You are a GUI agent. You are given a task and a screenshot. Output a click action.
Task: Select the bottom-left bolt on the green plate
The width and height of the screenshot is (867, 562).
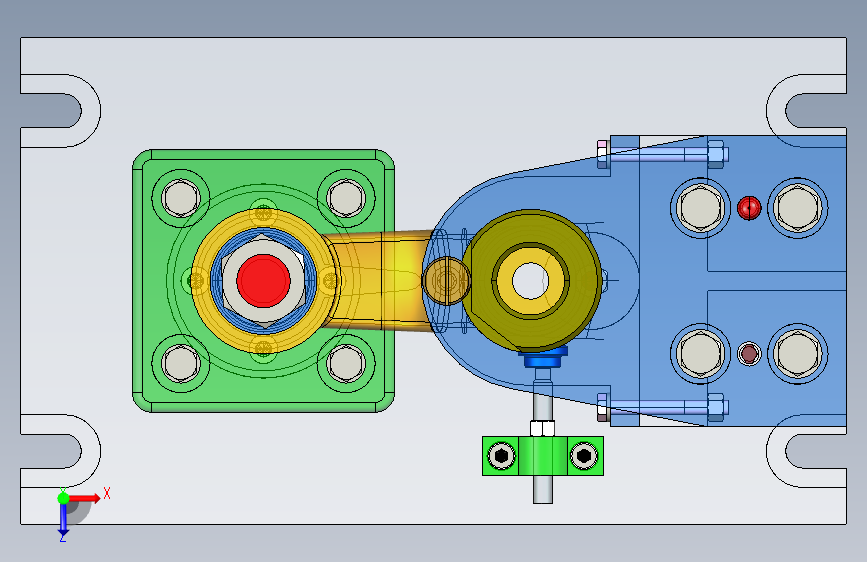click(181, 363)
